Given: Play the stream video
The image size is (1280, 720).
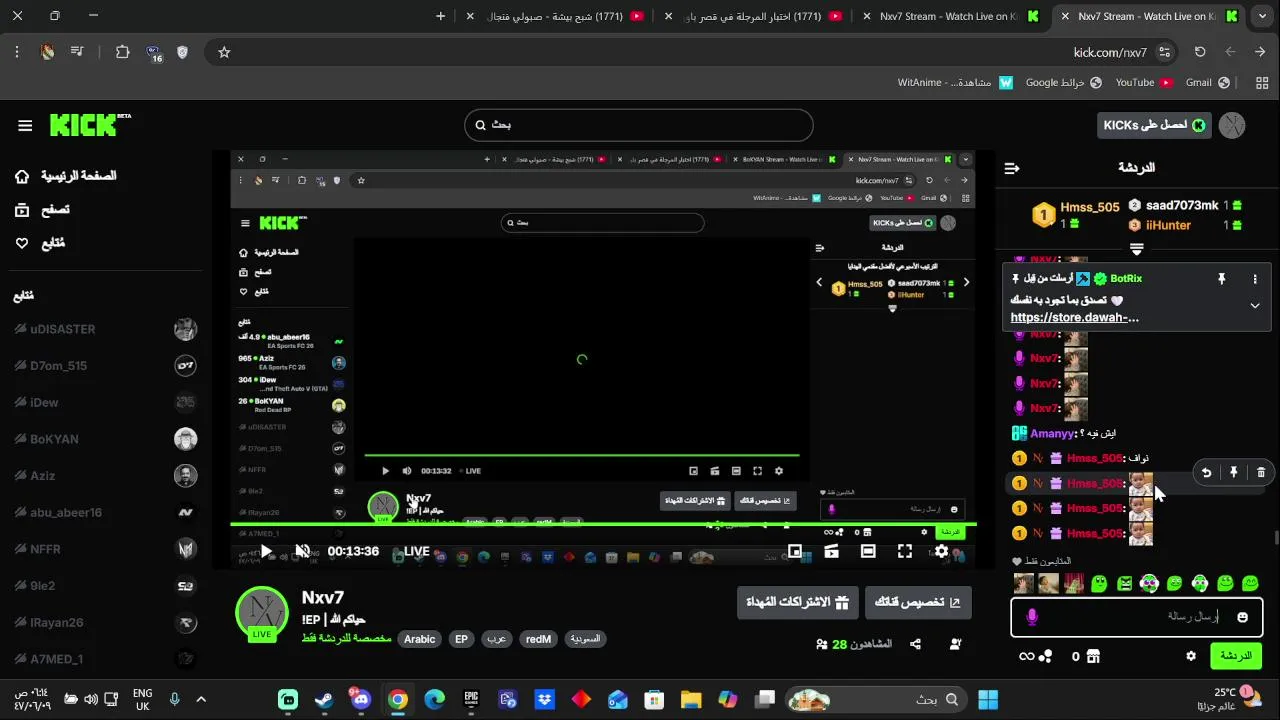Looking at the screenshot, I should (266, 551).
